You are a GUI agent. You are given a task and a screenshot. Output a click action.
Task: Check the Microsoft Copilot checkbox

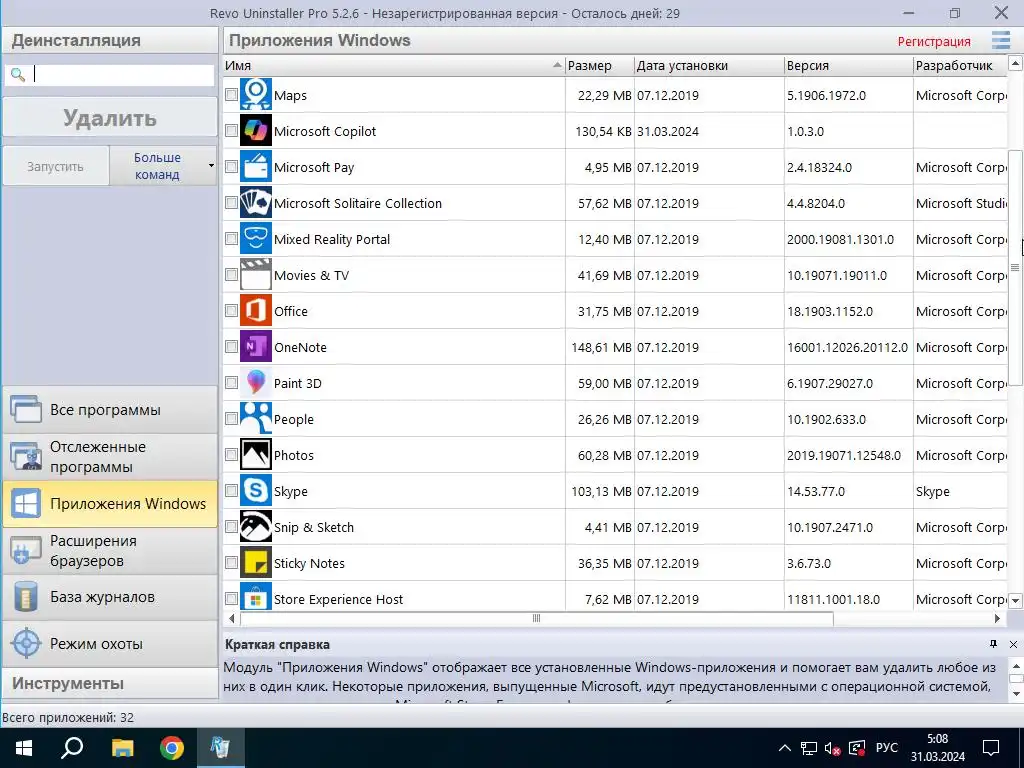(x=231, y=131)
